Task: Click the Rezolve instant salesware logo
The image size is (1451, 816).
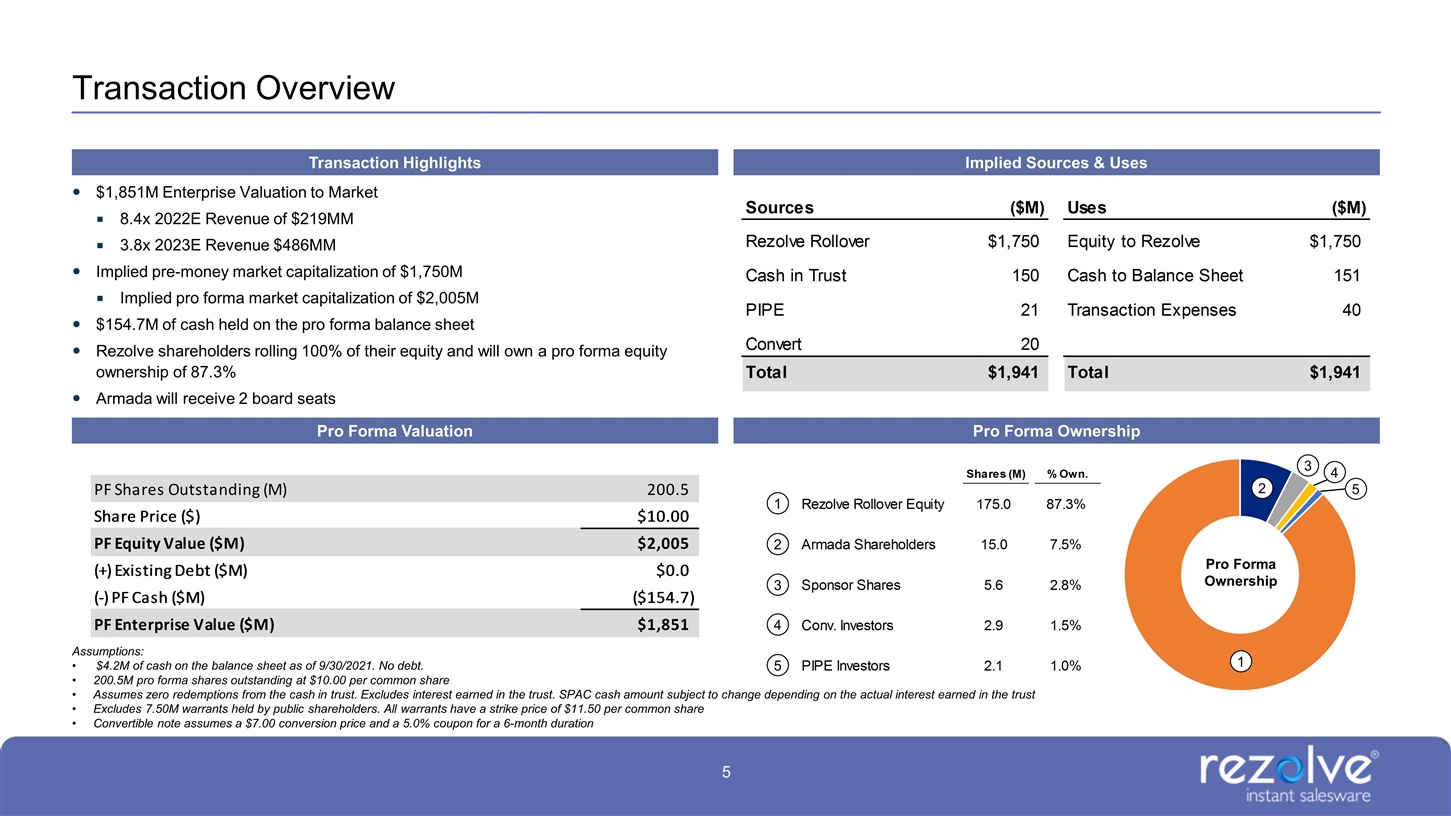Action: (x=1290, y=777)
